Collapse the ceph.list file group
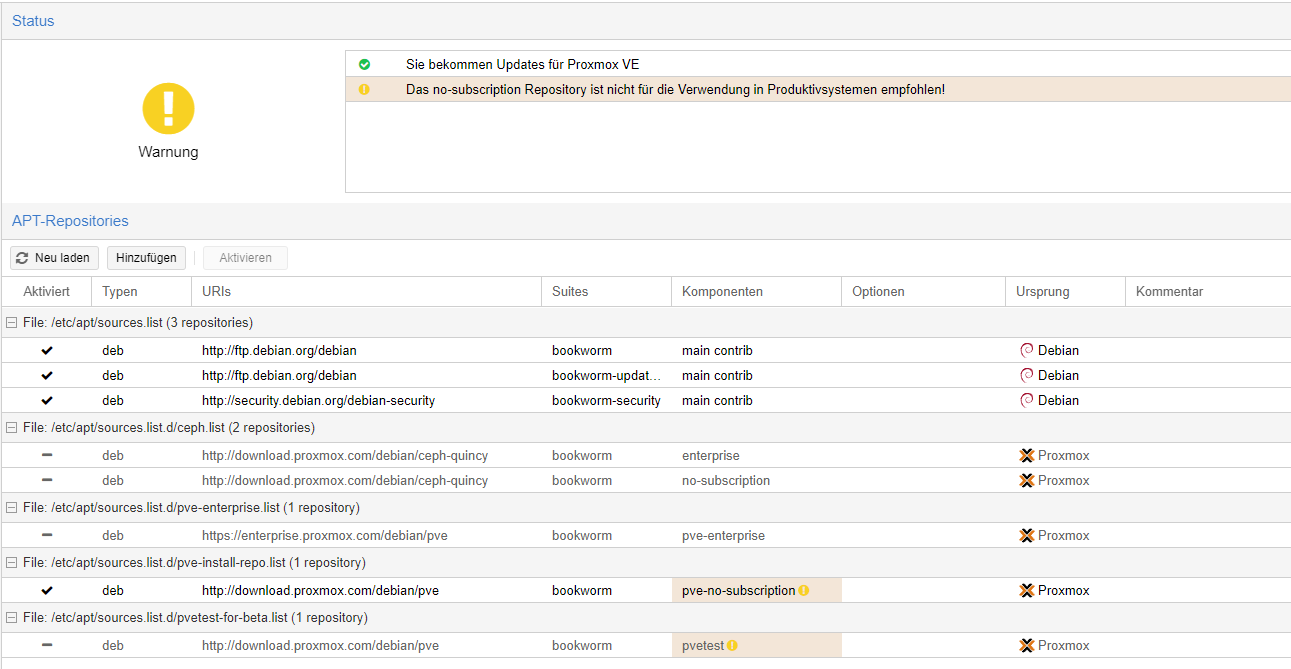This screenshot has width=1291, height=669. [x=12, y=428]
